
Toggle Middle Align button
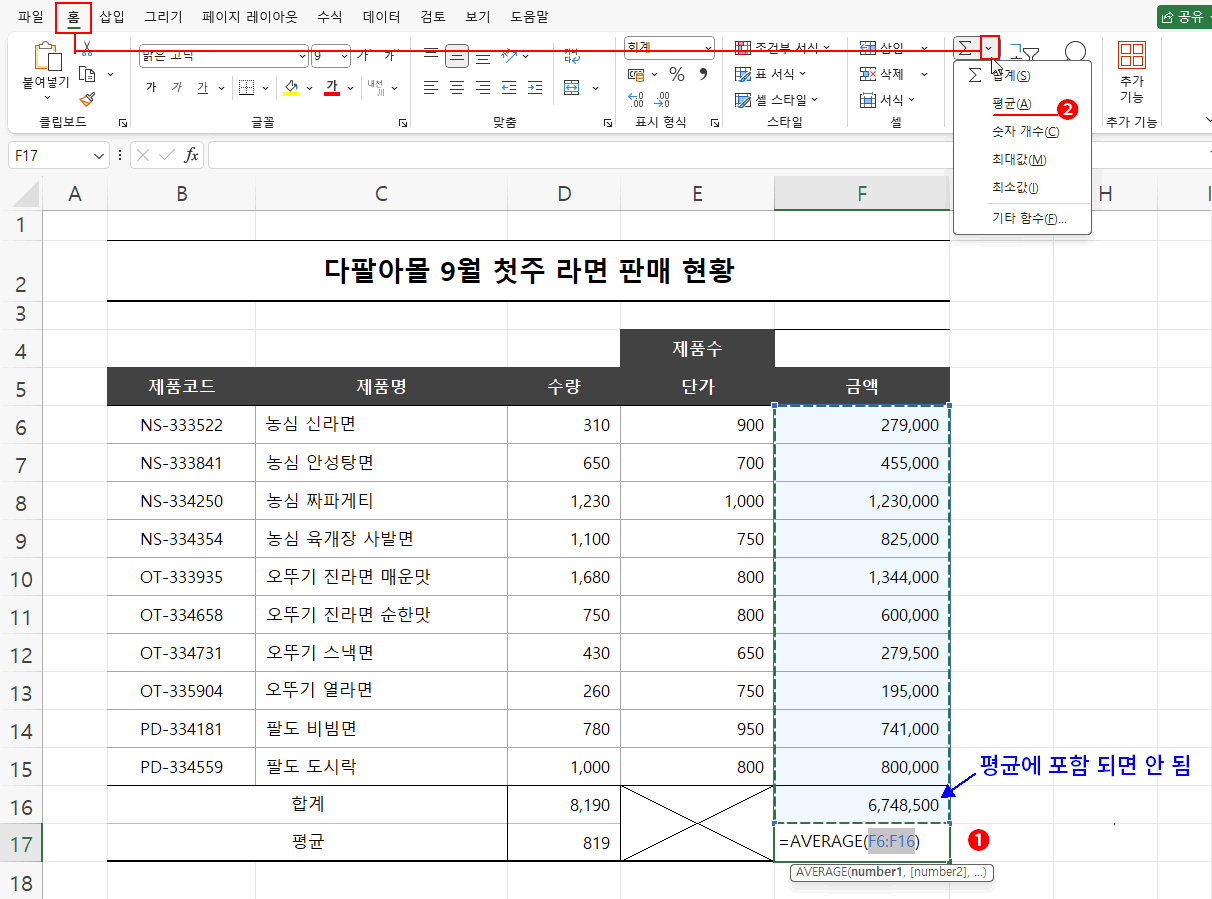coord(457,55)
